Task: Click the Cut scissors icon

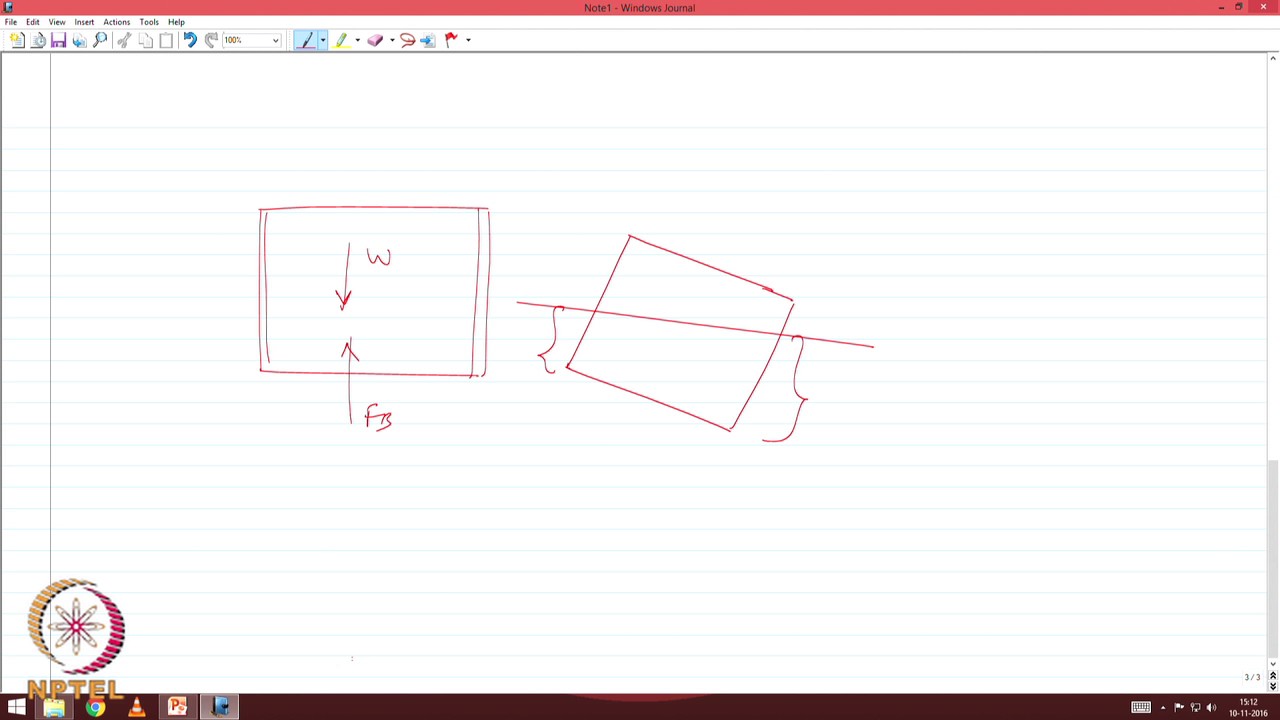Action: pos(124,40)
